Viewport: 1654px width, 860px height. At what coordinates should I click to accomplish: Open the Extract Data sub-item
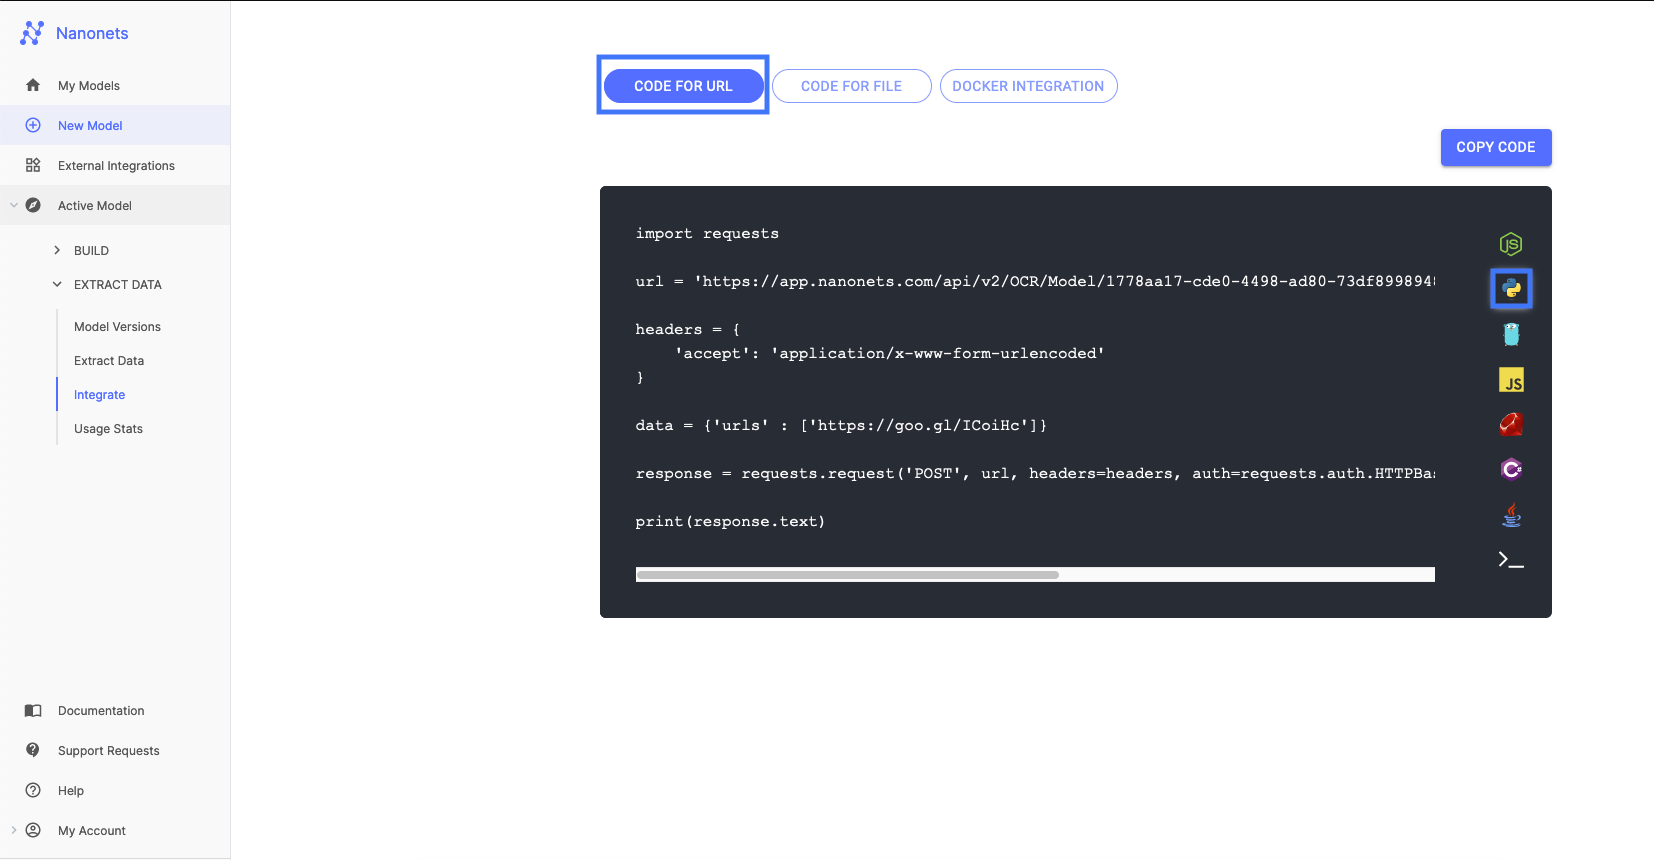coord(109,361)
